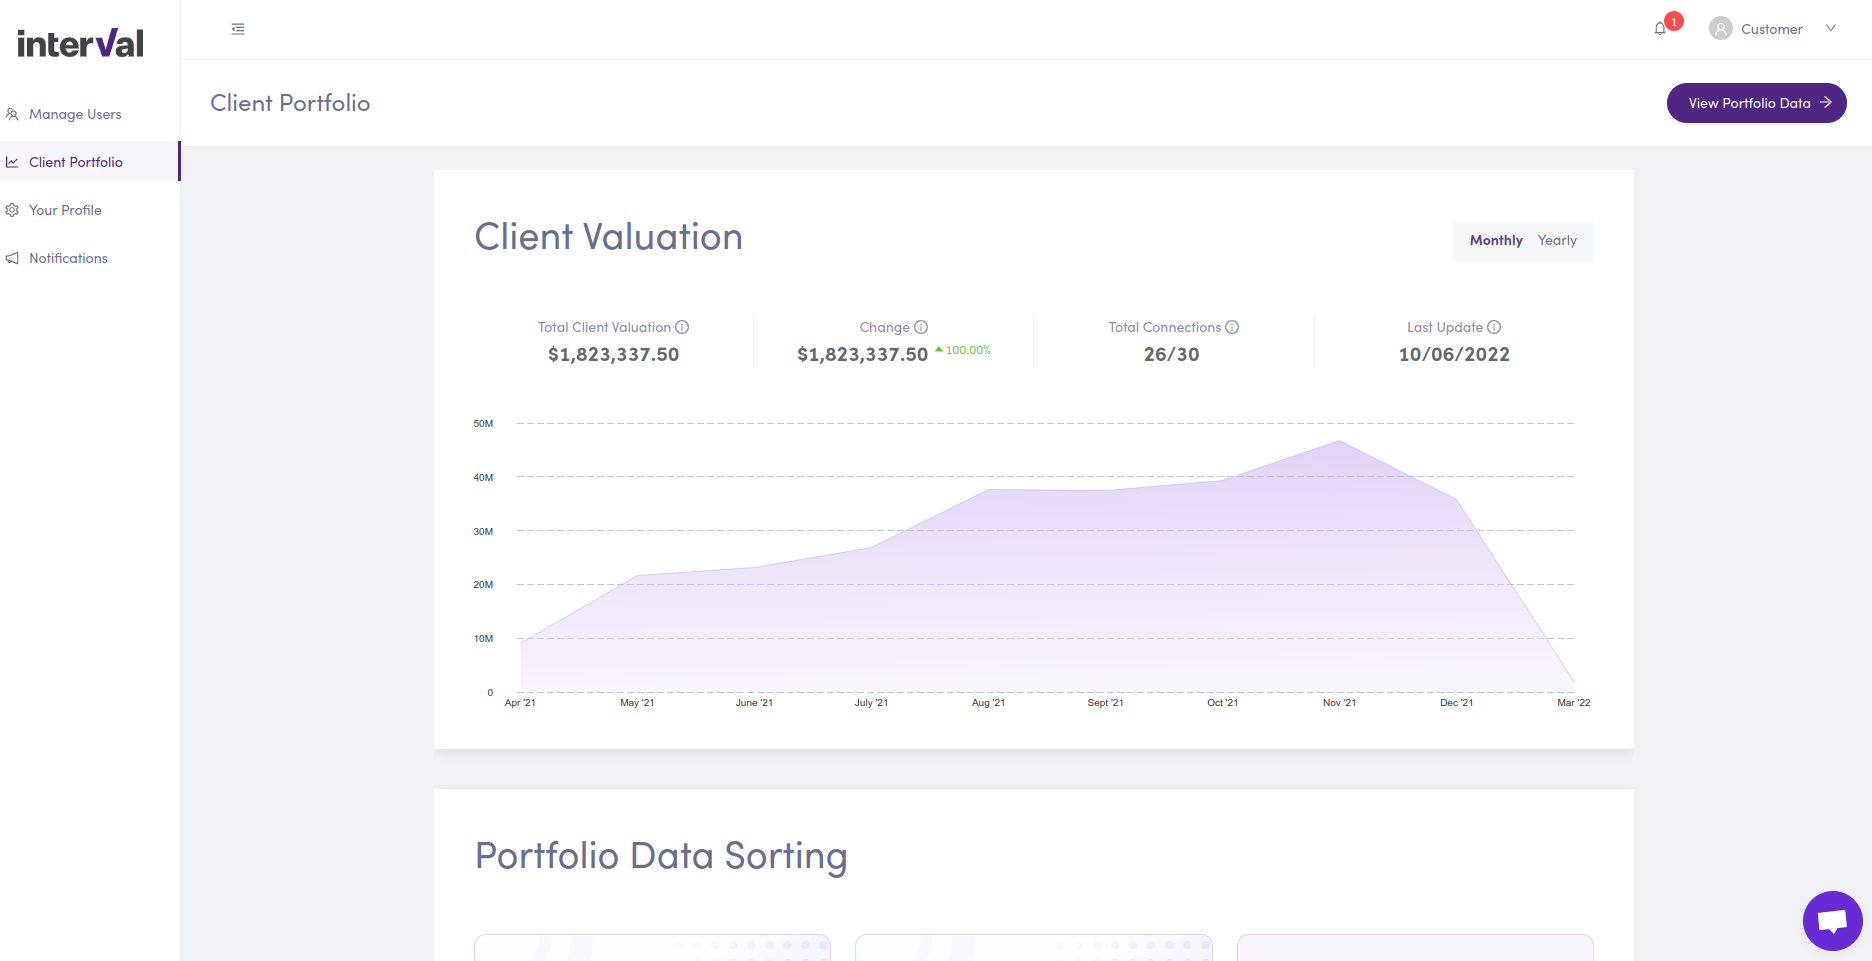Click the 100.00% change indicator
Viewport: 1872px width, 961px height.
pos(963,350)
